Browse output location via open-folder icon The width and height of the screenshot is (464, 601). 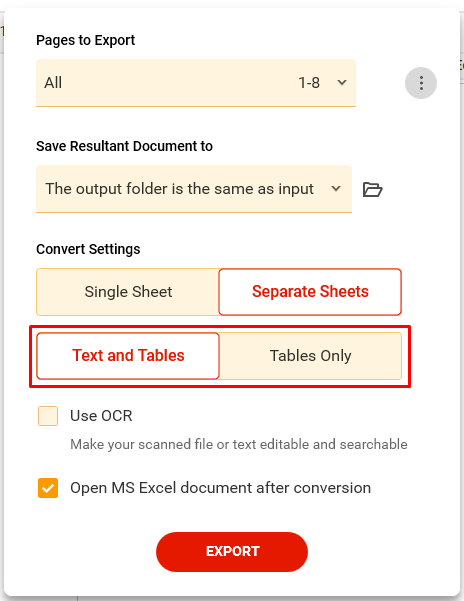coord(372,189)
